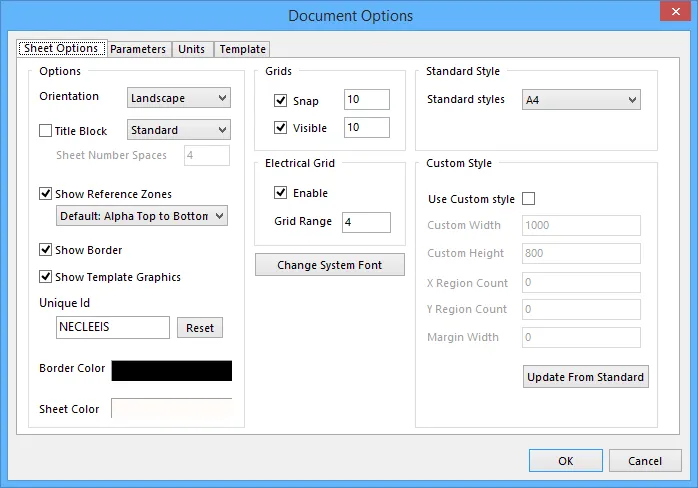Open the Units tab
Image resolution: width=698 pixels, height=488 pixels.
point(192,49)
